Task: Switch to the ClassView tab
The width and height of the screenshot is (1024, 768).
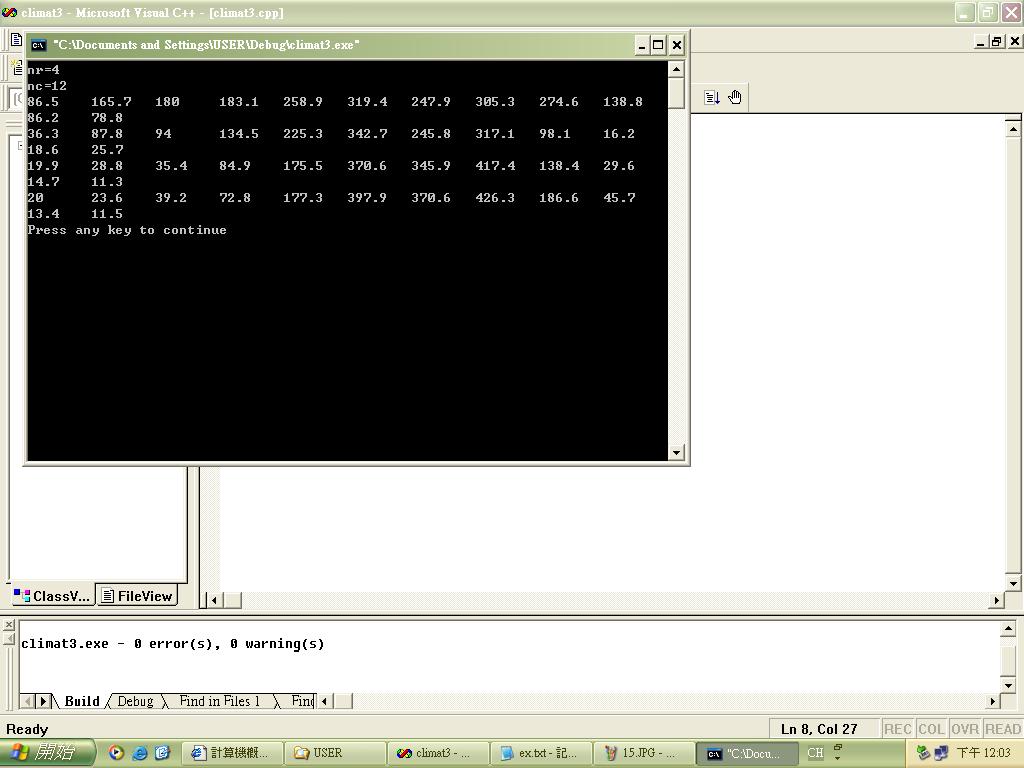Action: point(52,596)
